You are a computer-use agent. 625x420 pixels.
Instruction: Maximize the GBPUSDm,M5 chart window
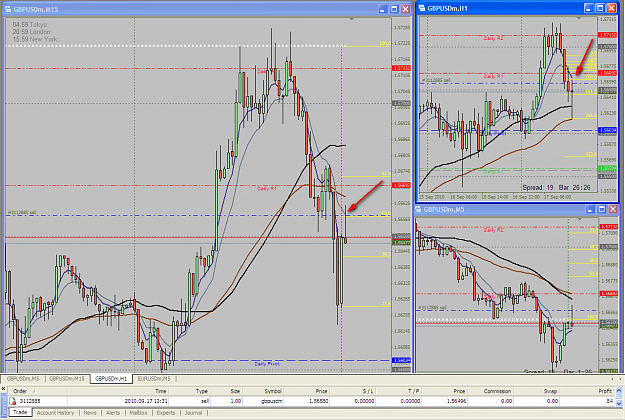pos(602,209)
